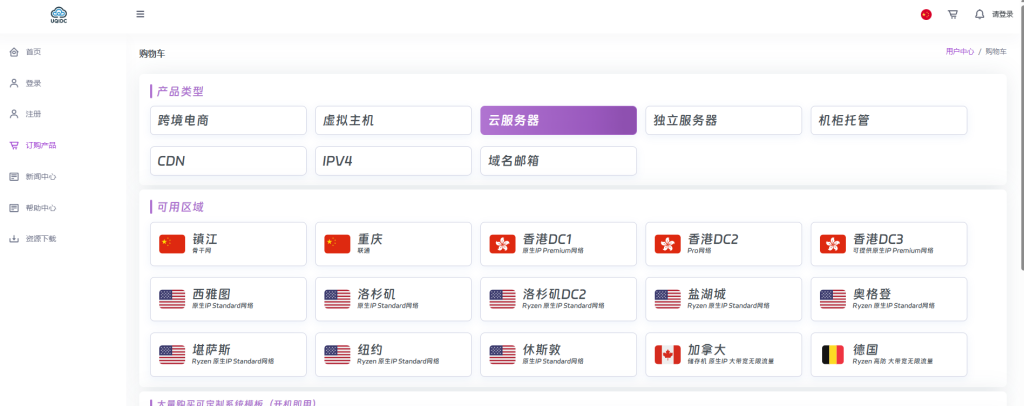Select the 镇江 region option
1024x406 pixels.
[x=228, y=243]
